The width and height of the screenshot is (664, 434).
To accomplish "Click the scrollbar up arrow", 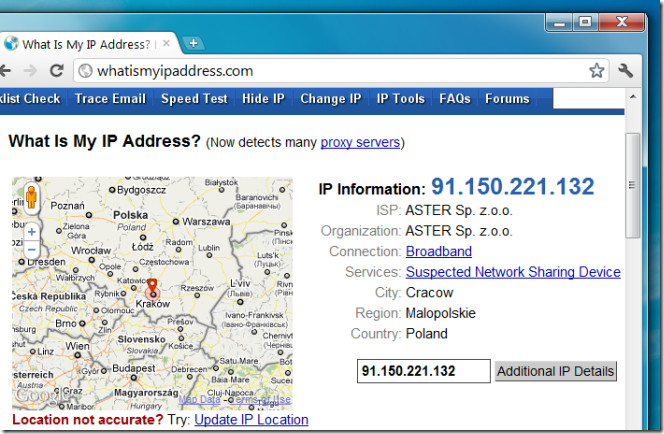I will [x=633, y=97].
